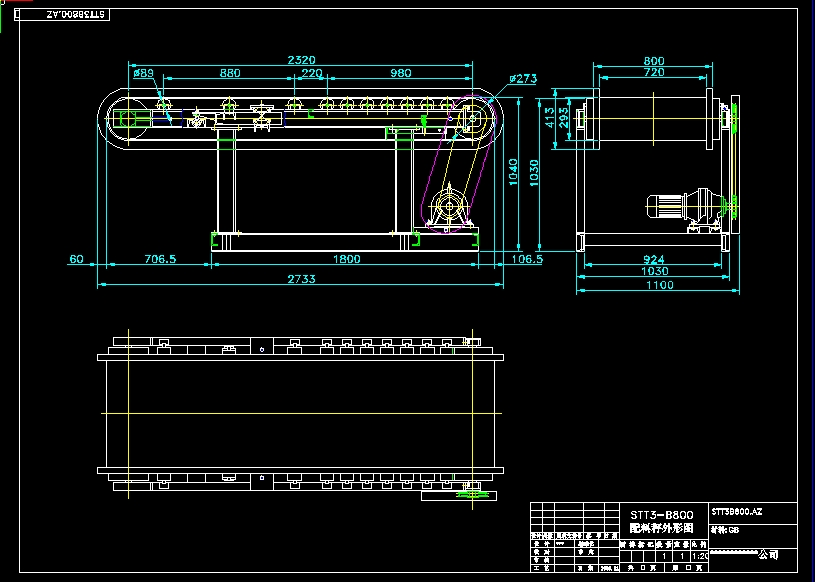Click the 924 dimension in side view
815x582 pixels.
(x=654, y=259)
